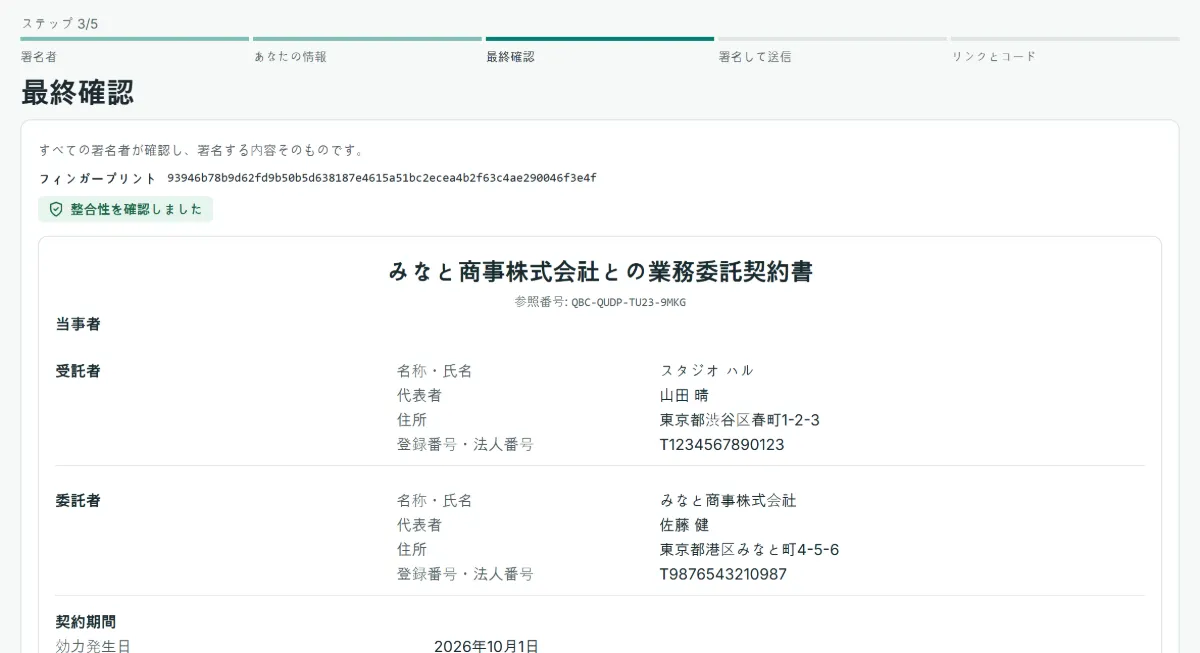Click the 契約期間 section heading
This screenshot has height=653, width=1200.
coord(86,622)
